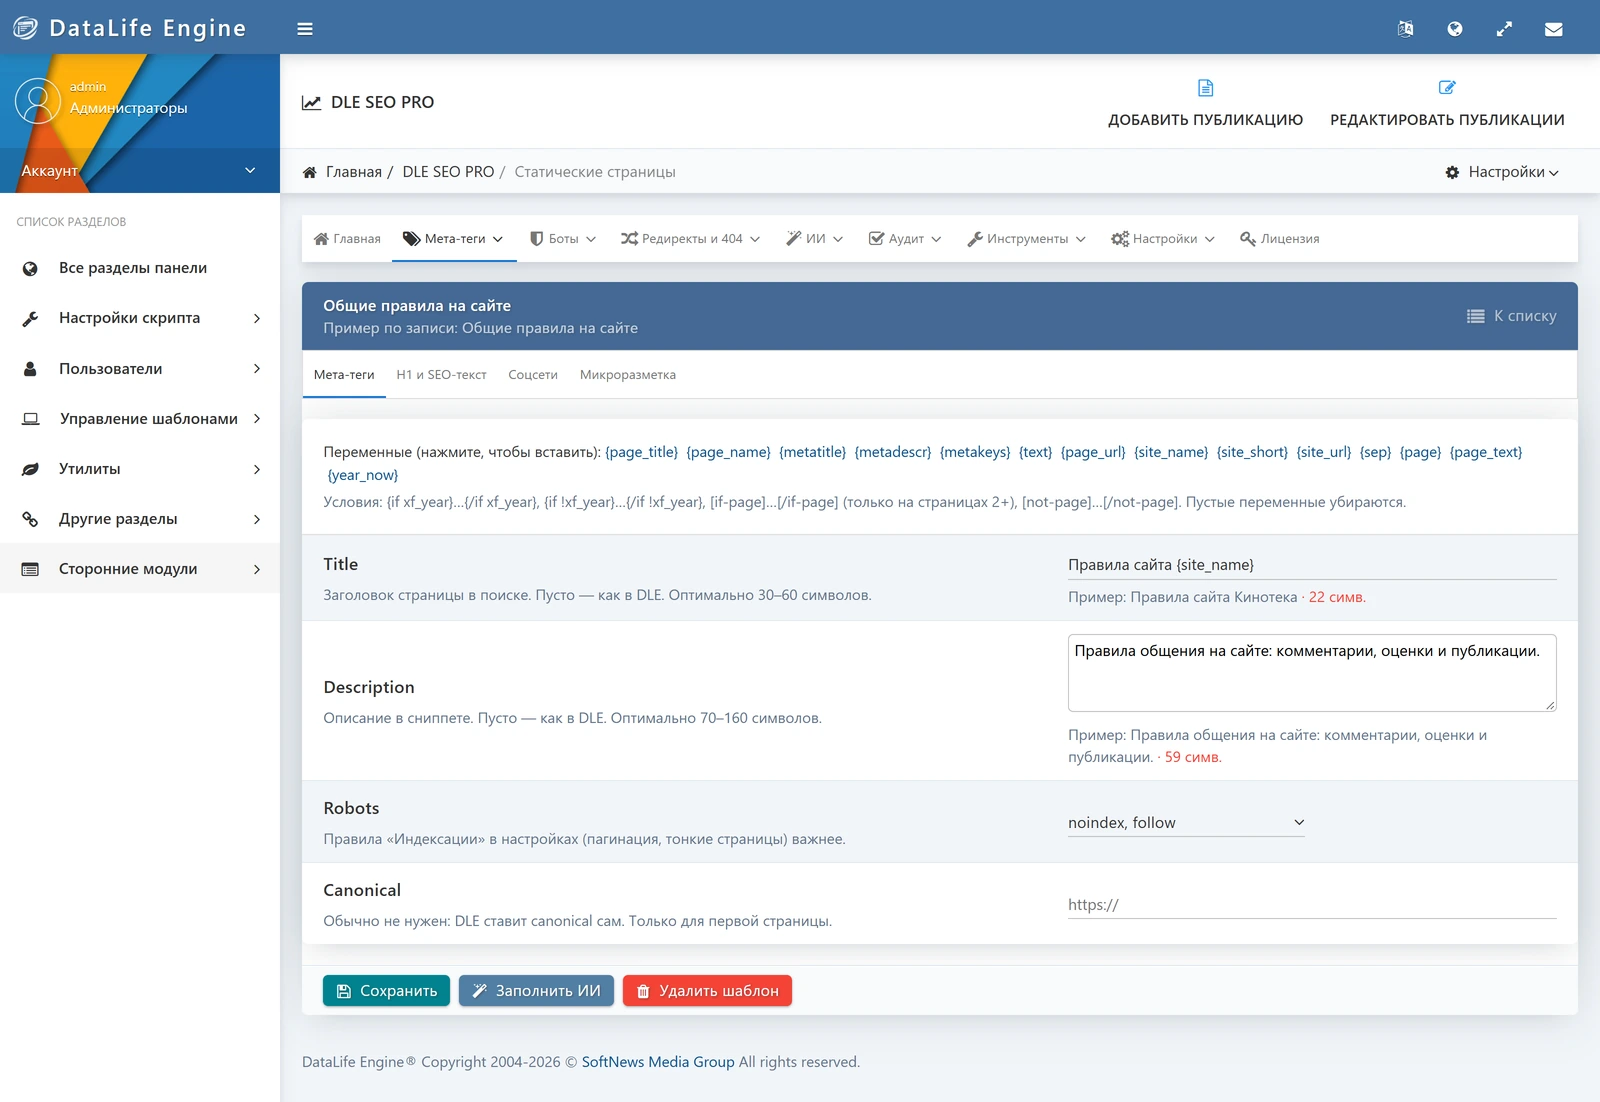1600x1102 pixels.
Task: Open the Лицензия menu item
Action: pyautogui.click(x=1279, y=239)
